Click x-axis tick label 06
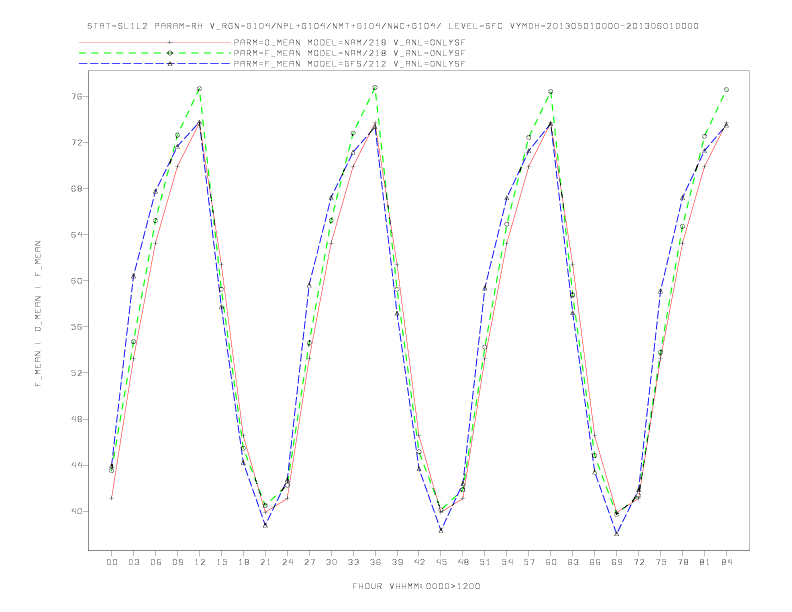This screenshot has height=612, width=792. point(156,562)
